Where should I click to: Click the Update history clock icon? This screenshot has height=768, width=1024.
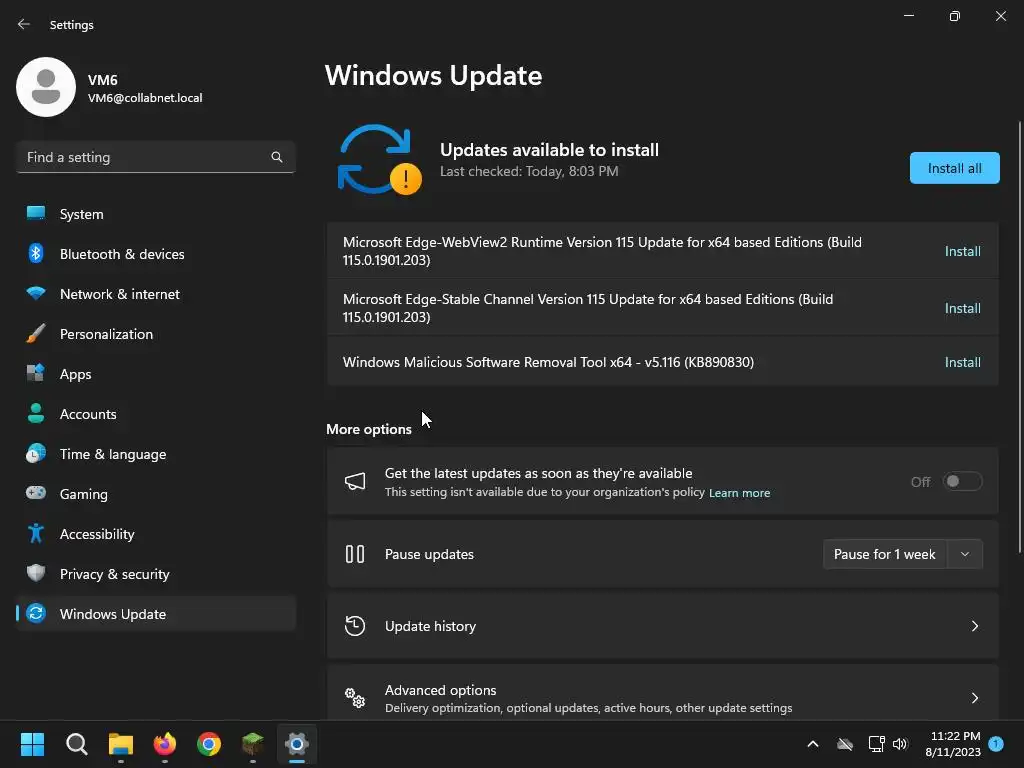click(x=355, y=626)
